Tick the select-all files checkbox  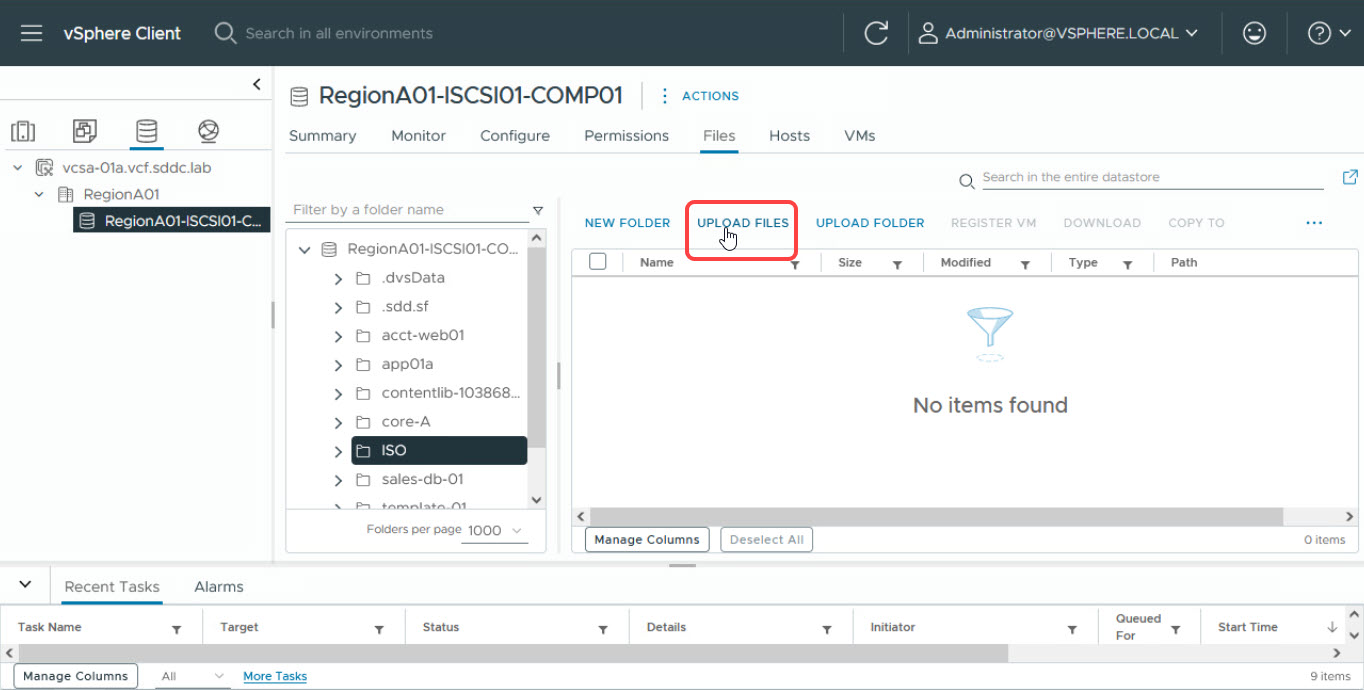(598, 262)
